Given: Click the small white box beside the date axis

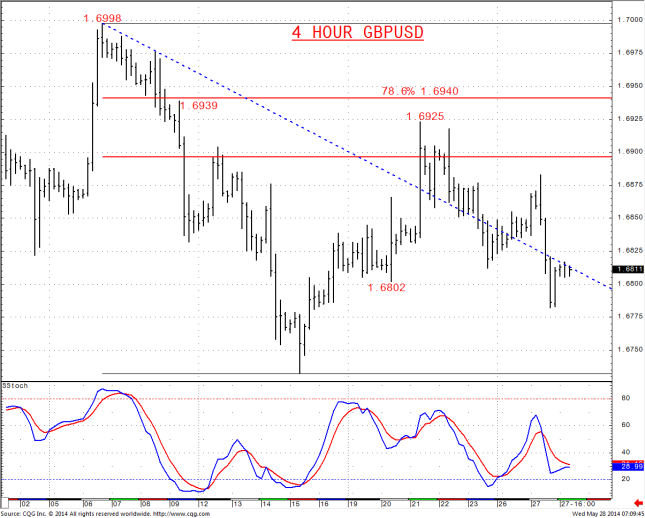Looking at the screenshot, I should (x=4, y=503).
